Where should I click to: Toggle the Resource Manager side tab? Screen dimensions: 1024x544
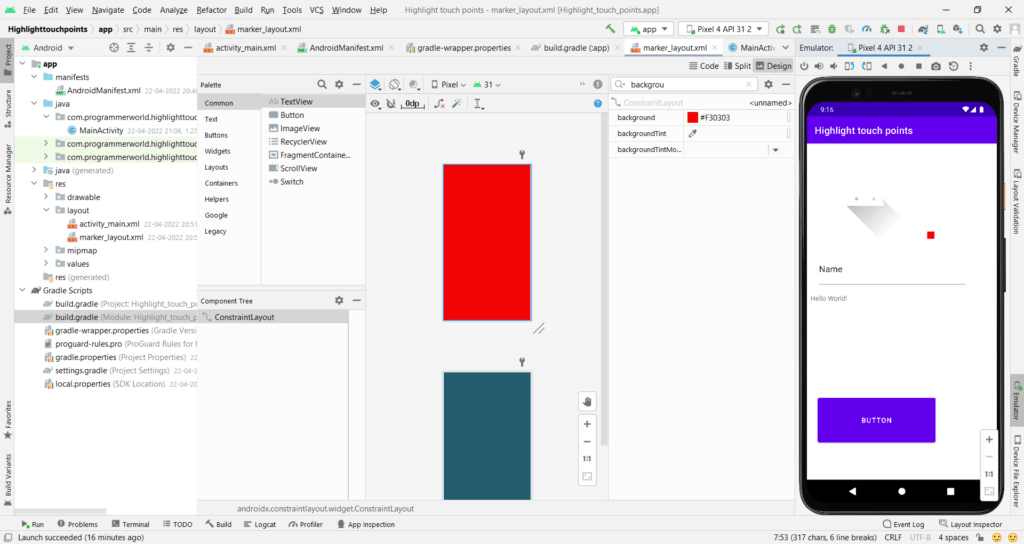click(x=8, y=179)
